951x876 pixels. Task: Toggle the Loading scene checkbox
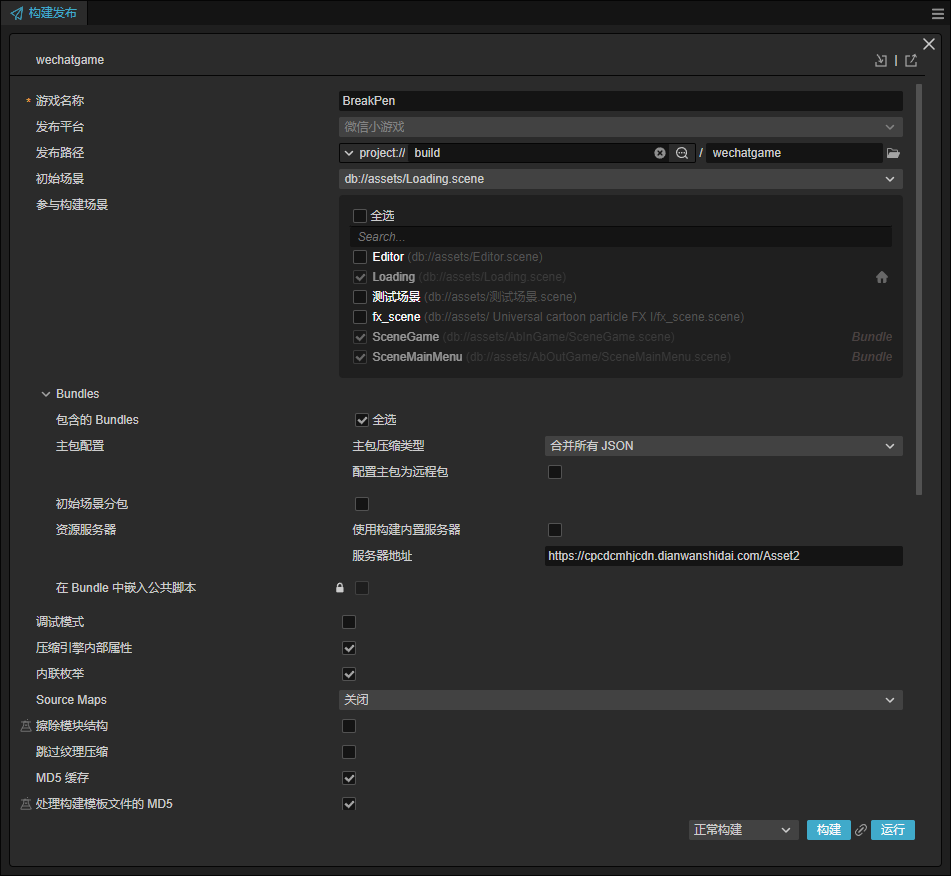point(360,277)
